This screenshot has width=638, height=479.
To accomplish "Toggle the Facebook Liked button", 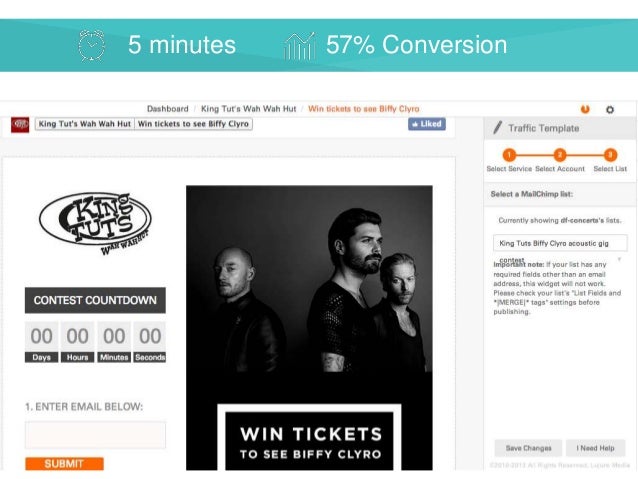I will 427,124.
